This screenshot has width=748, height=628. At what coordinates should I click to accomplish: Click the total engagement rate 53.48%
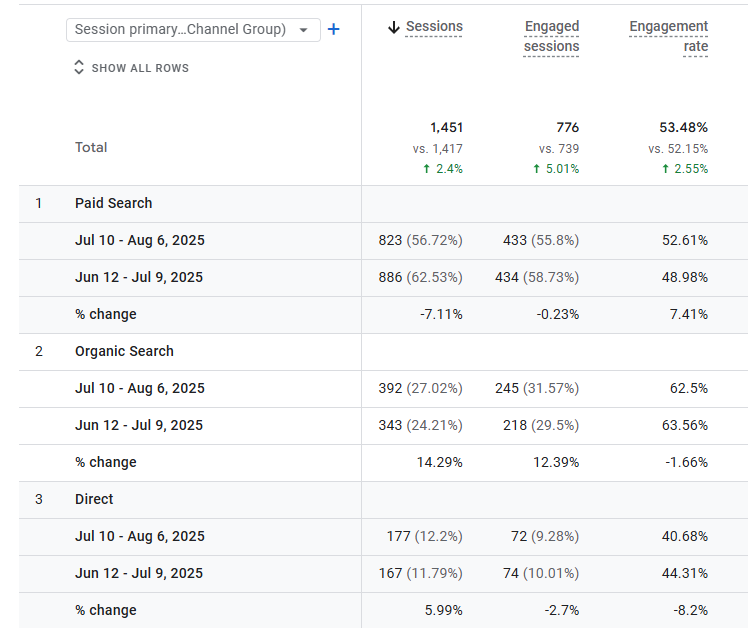coord(682,127)
